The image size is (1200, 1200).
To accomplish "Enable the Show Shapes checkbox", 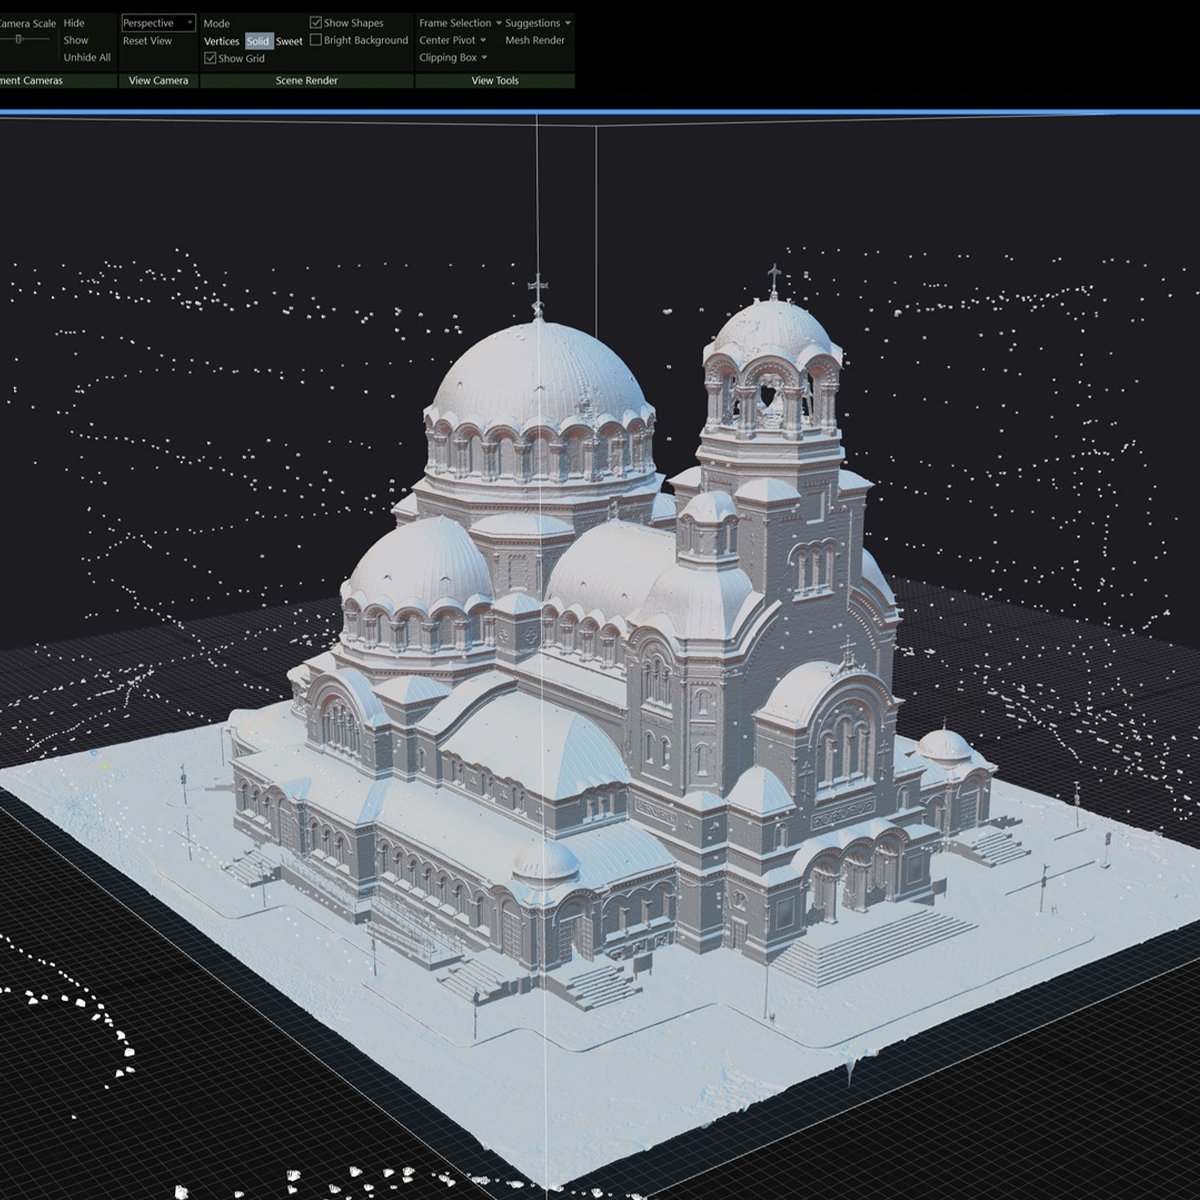I will point(318,21).
